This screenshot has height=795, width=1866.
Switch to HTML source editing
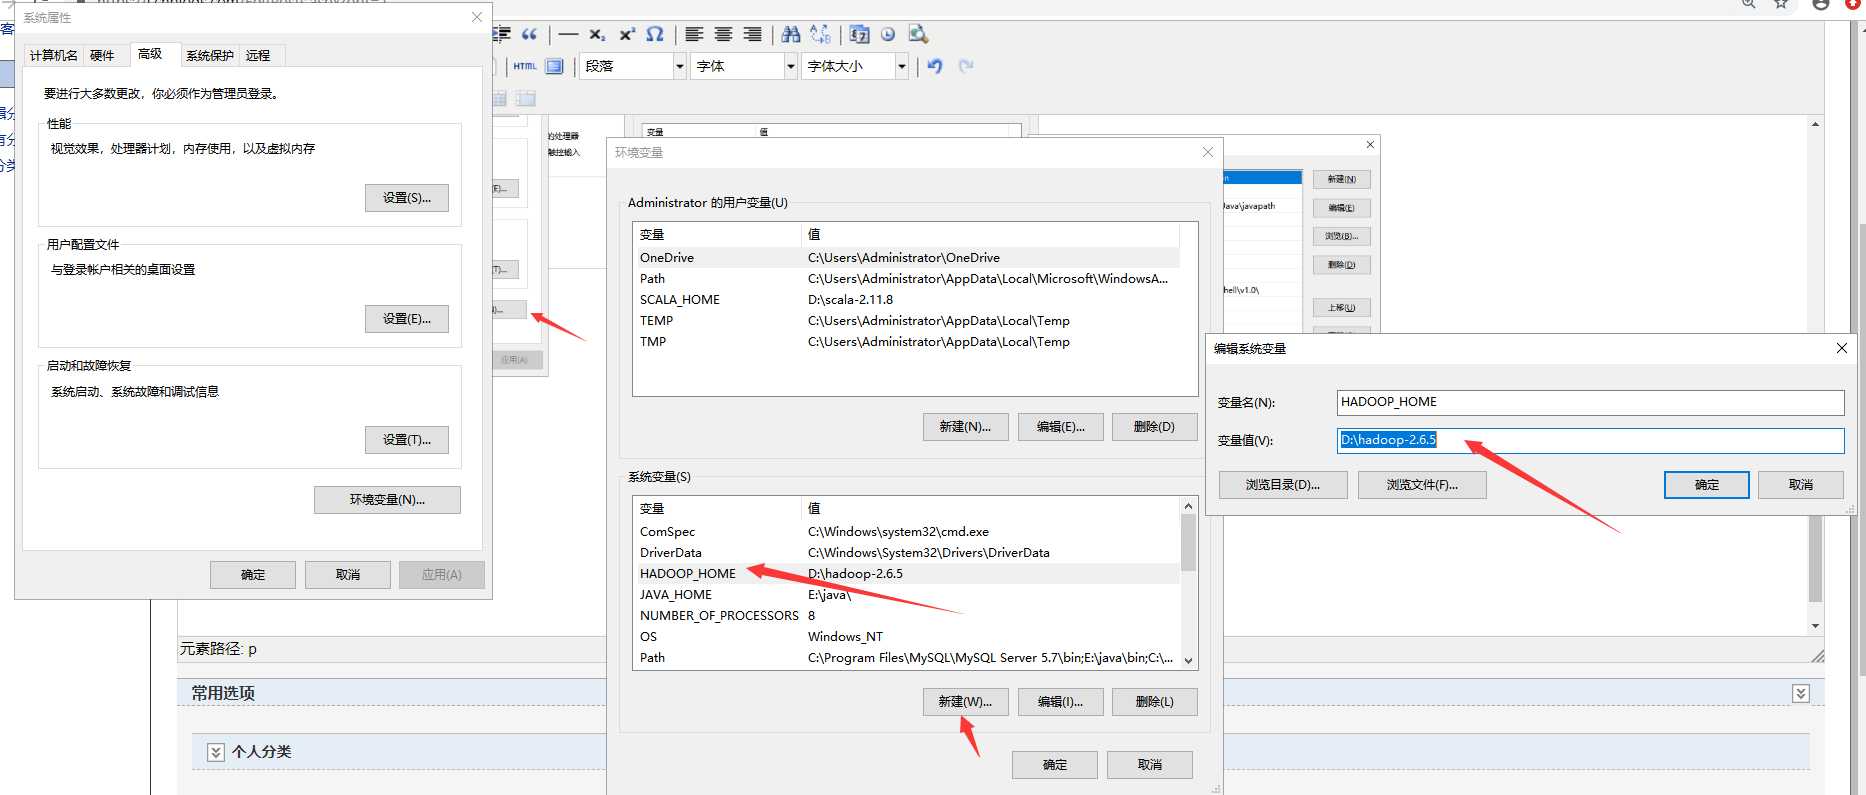[525, 66]
